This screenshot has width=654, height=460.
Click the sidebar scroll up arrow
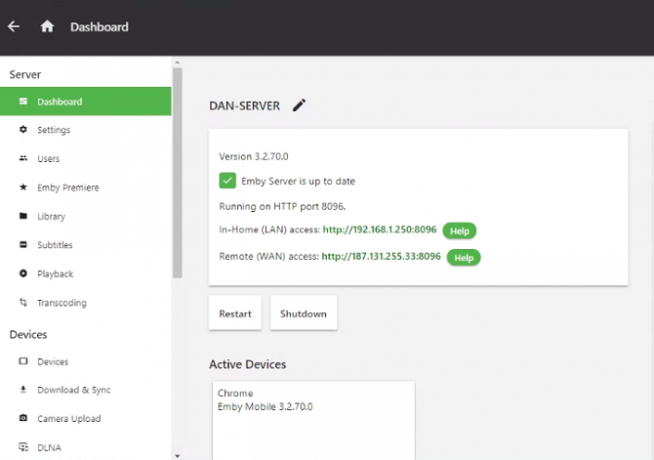tap(177, 63)
